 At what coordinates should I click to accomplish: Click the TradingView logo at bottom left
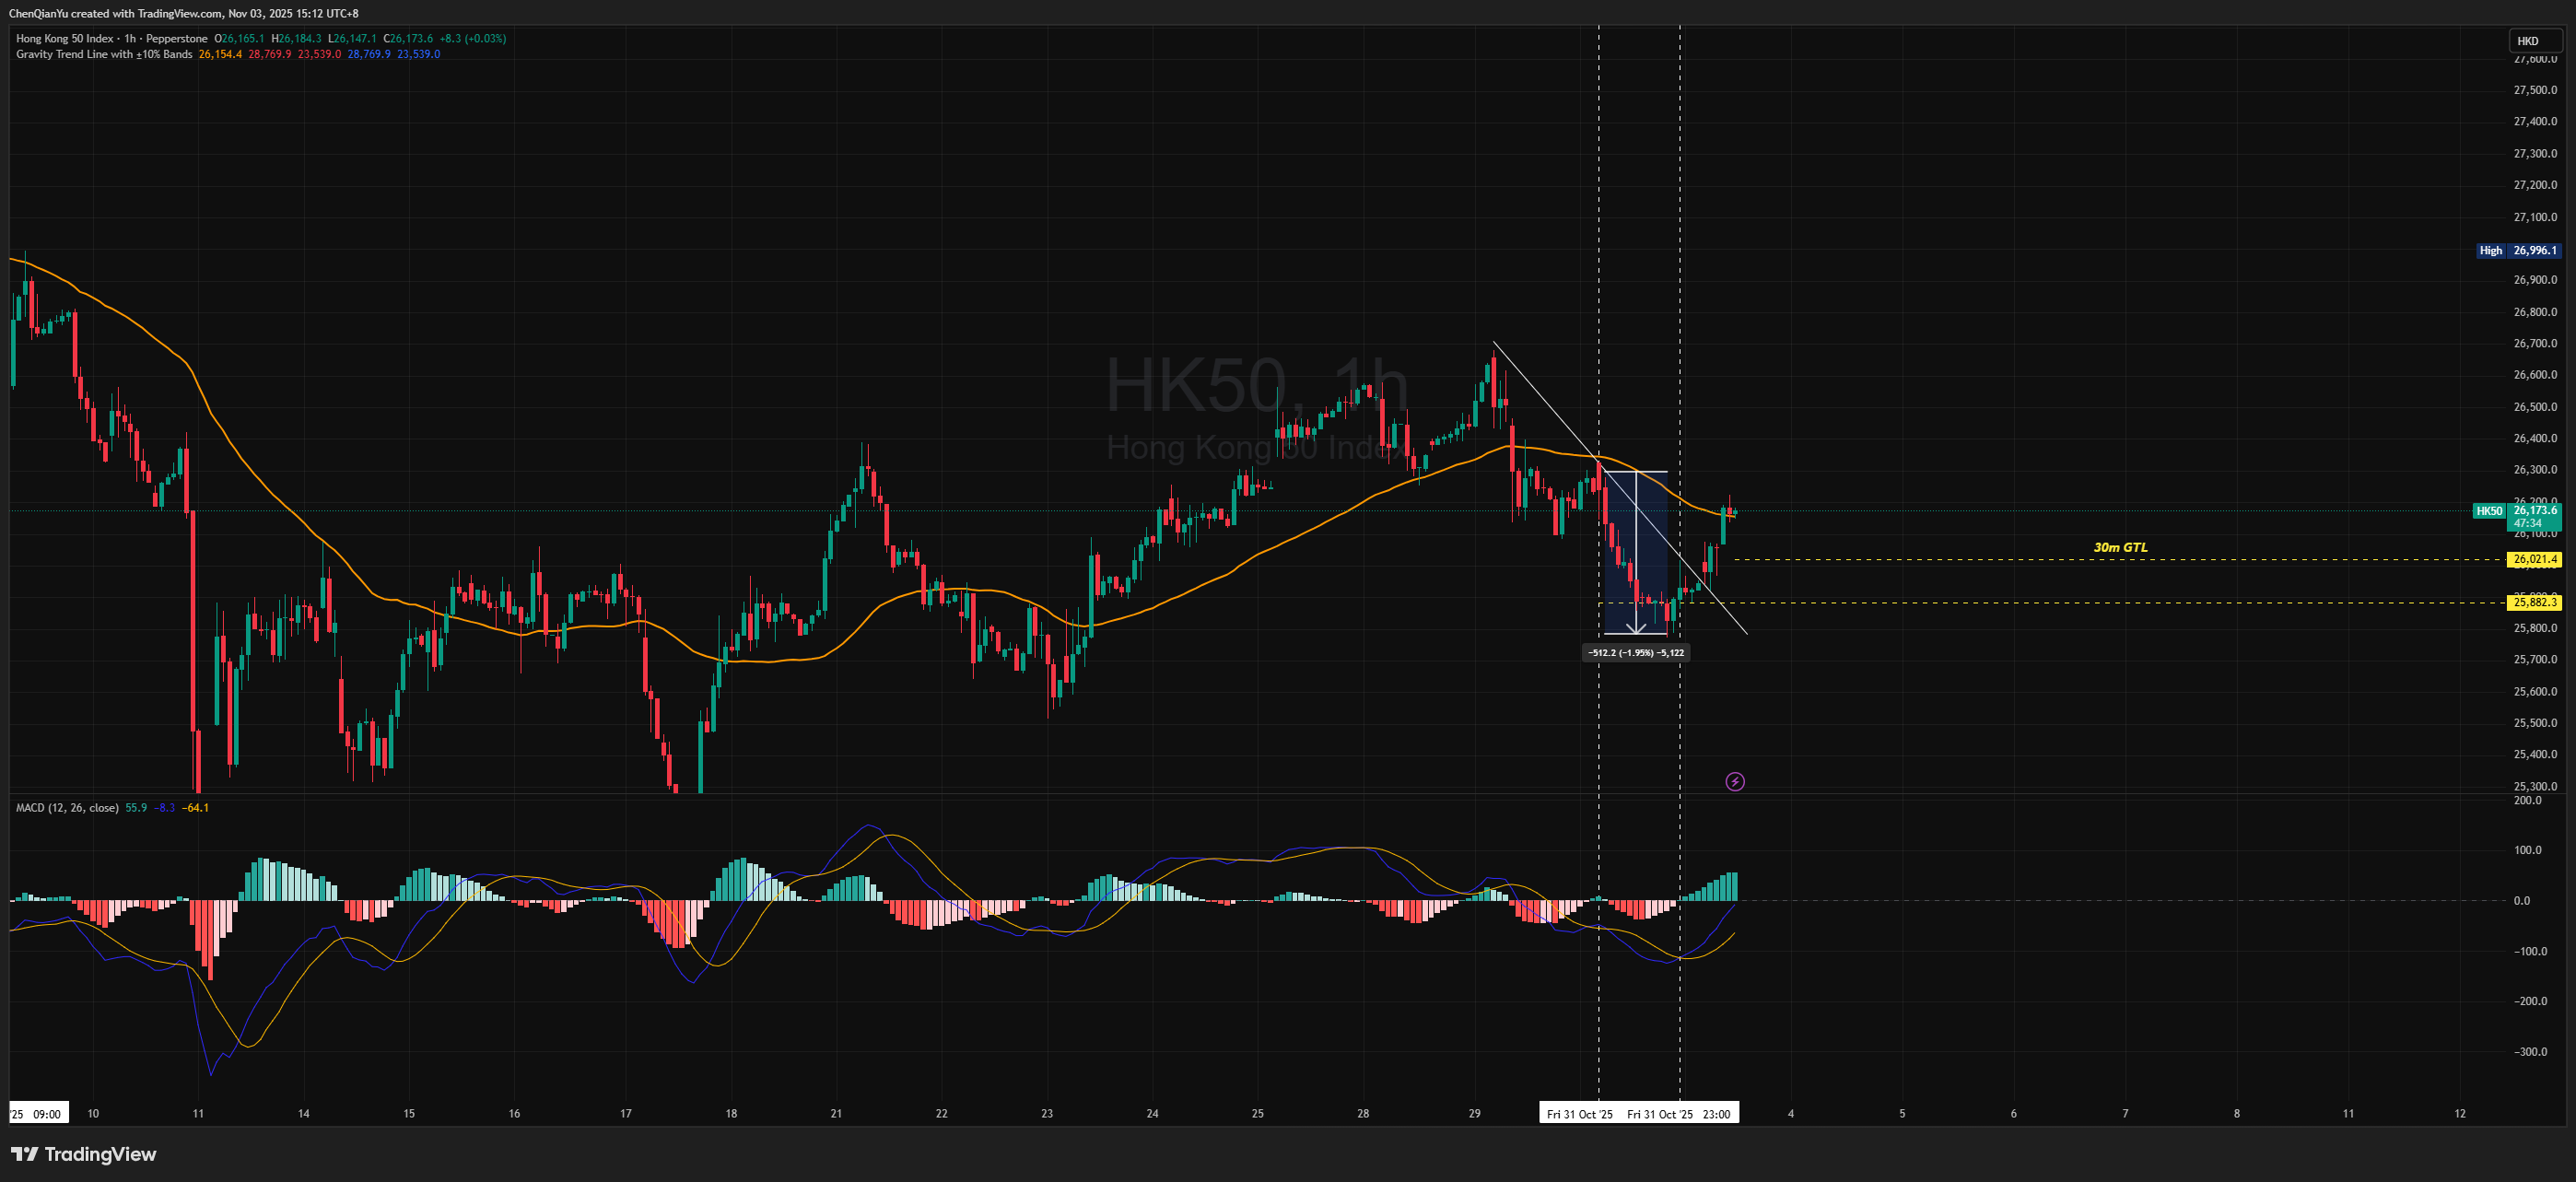click(84, 1154)
